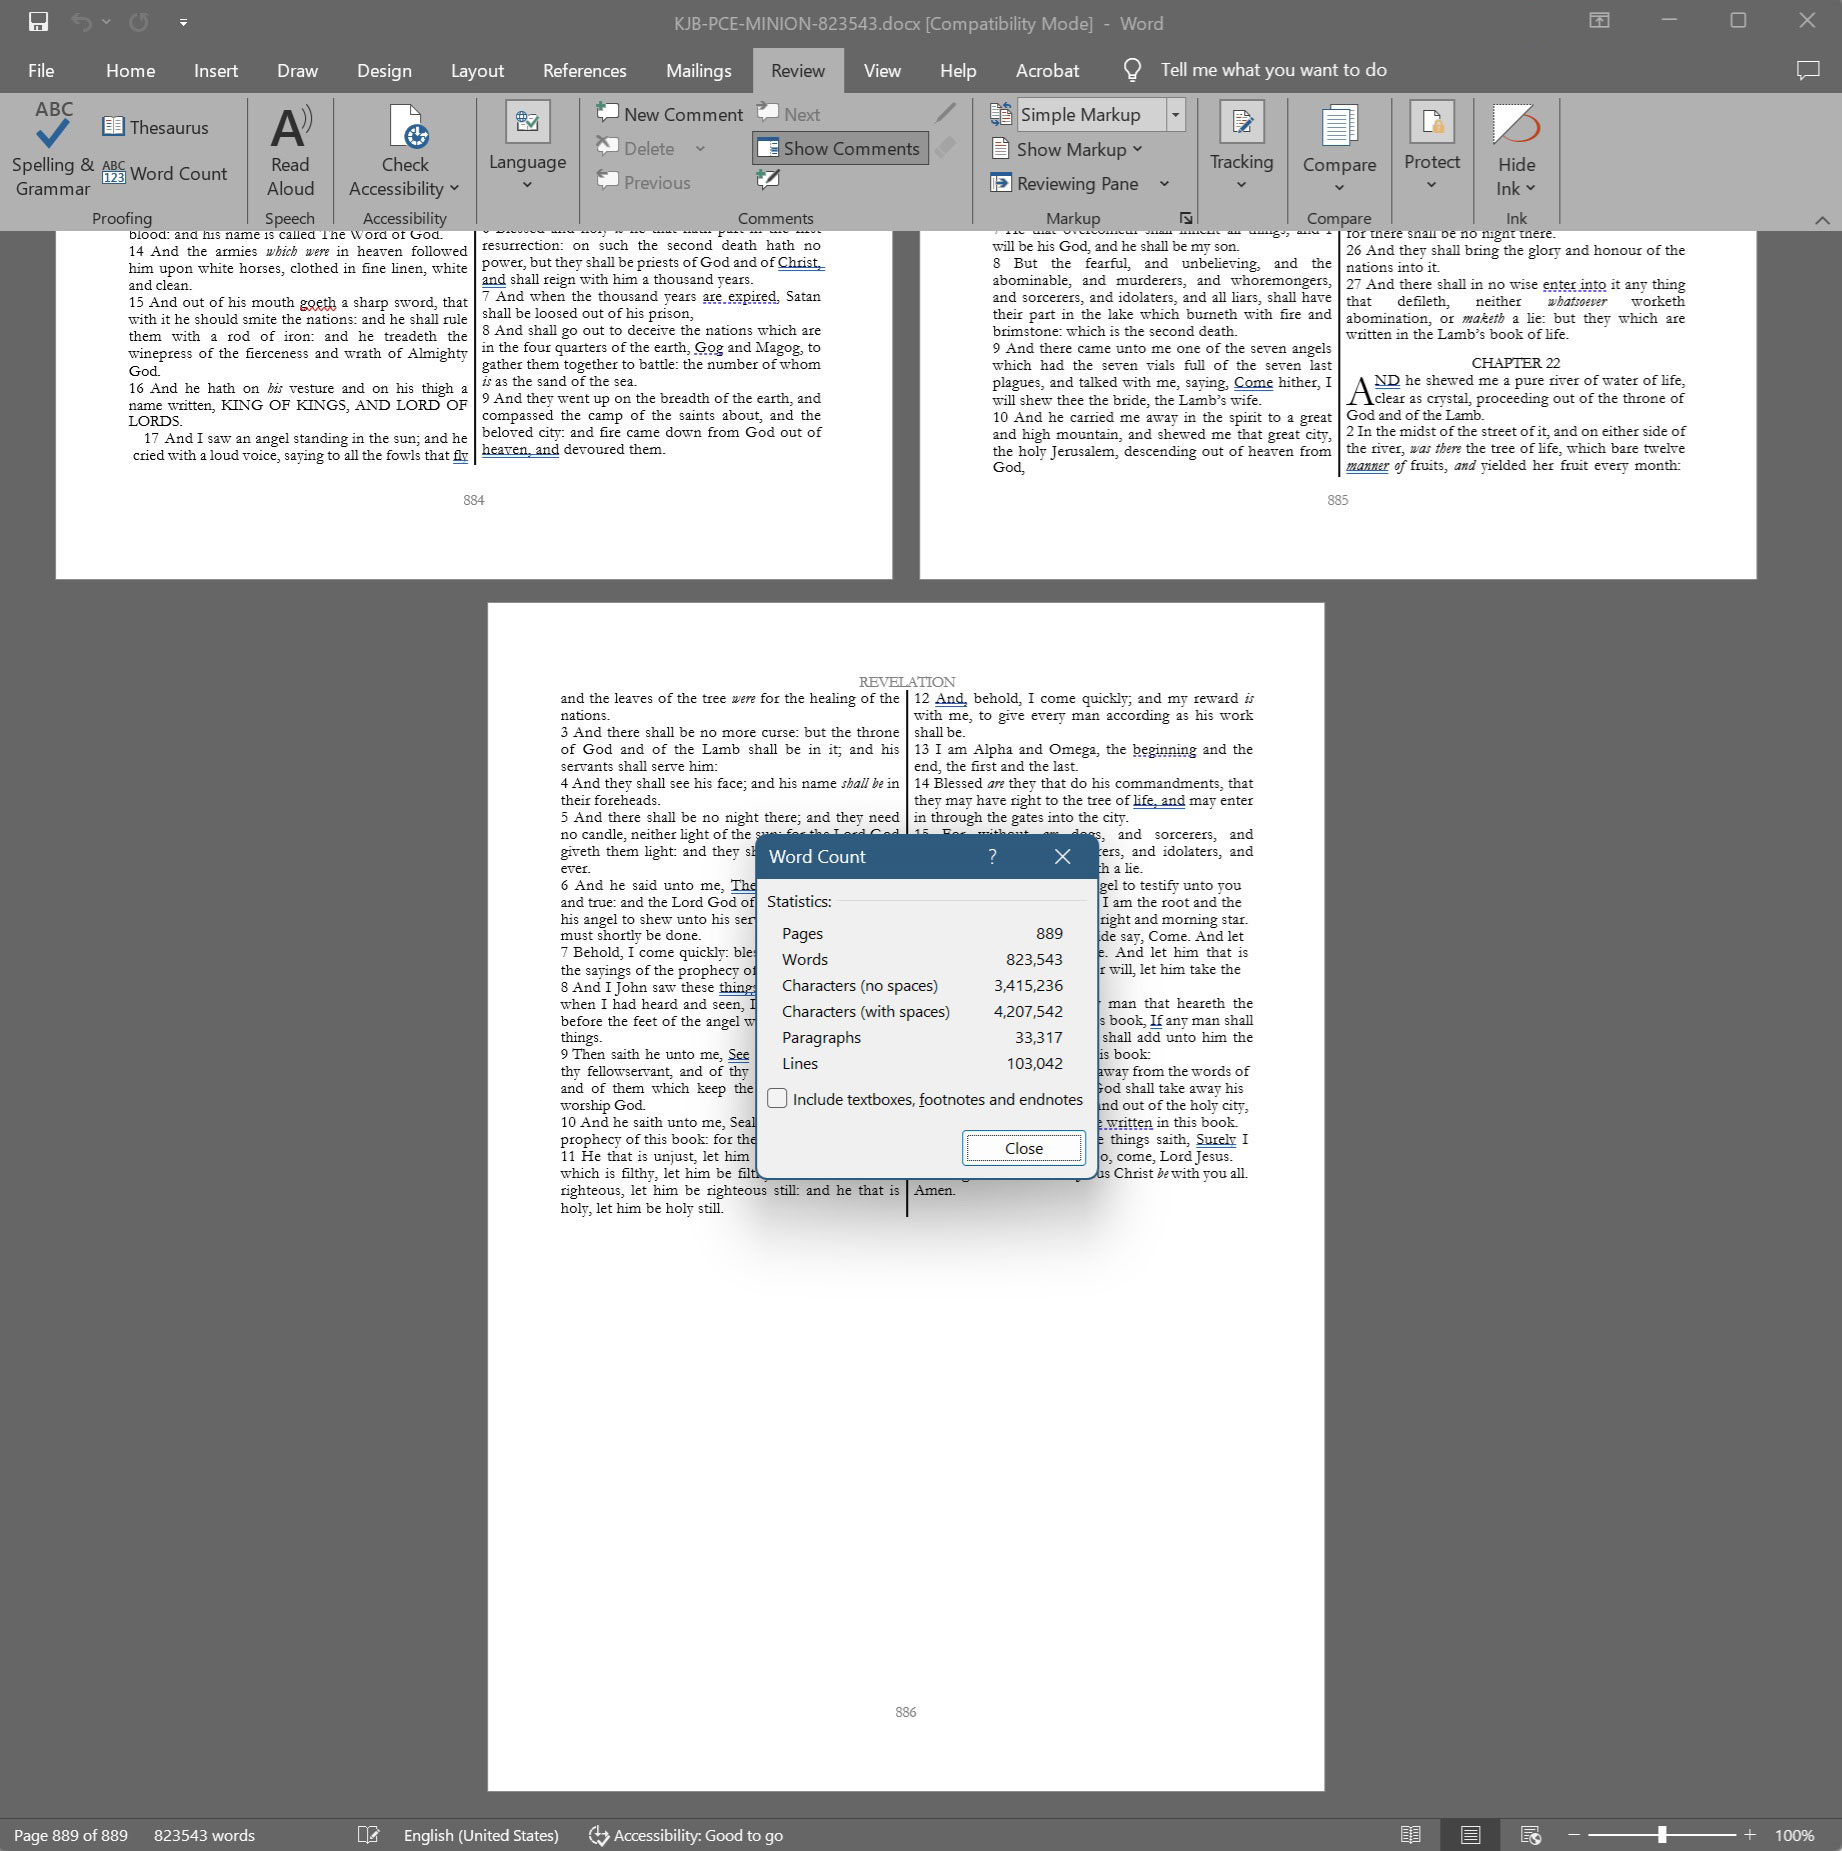
Task: Click the Tell me what you want search box
Action: (x=1273, y=70)
